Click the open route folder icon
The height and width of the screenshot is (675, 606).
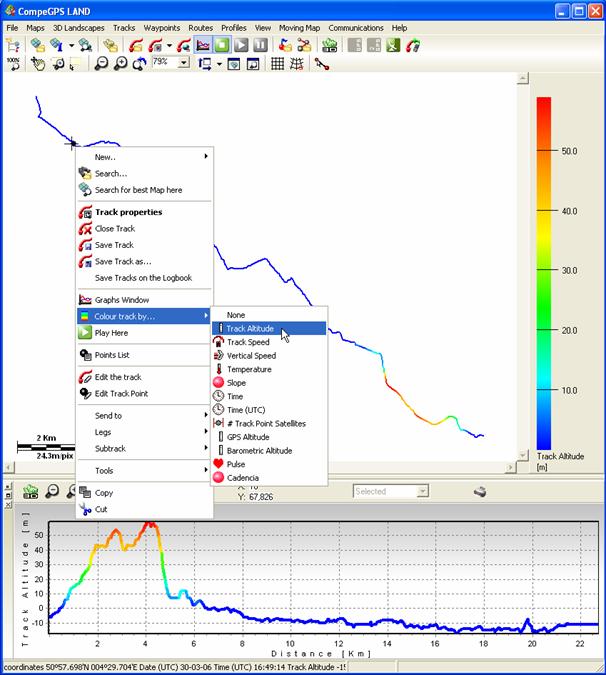click(304, 45)
